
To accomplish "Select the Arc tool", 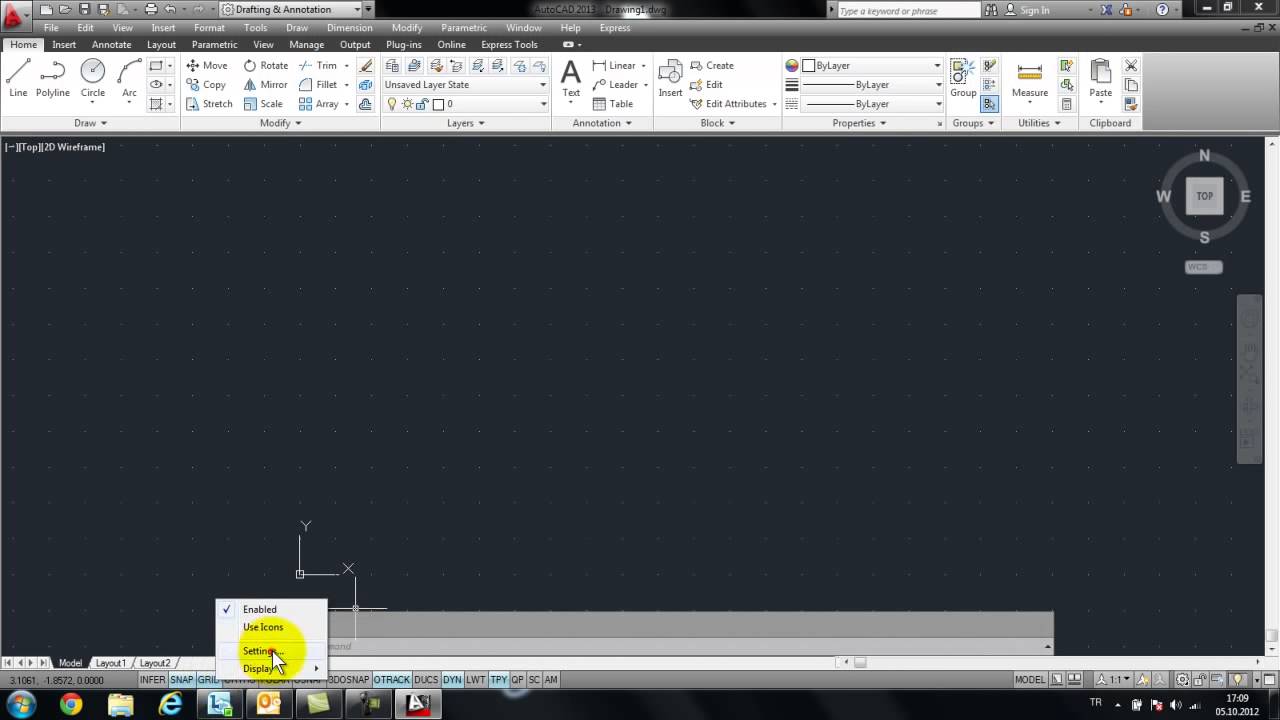I will [129, 79].
